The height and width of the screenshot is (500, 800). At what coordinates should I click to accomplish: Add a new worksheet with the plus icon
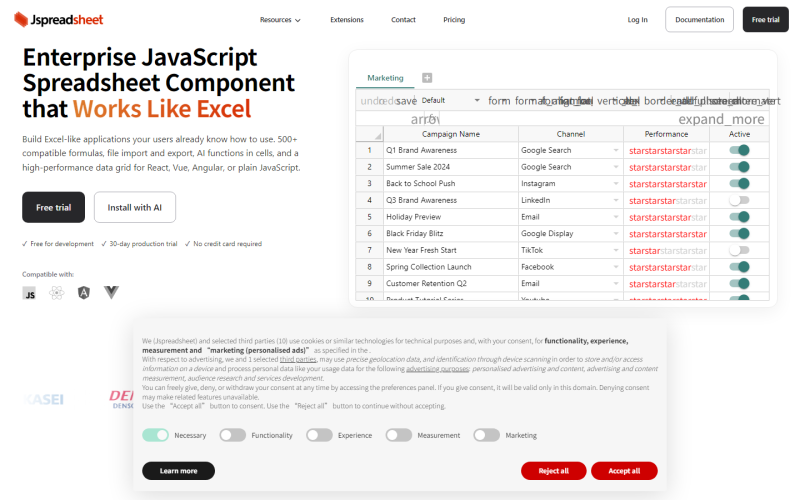pyautogui.click(x=427, y=78)
